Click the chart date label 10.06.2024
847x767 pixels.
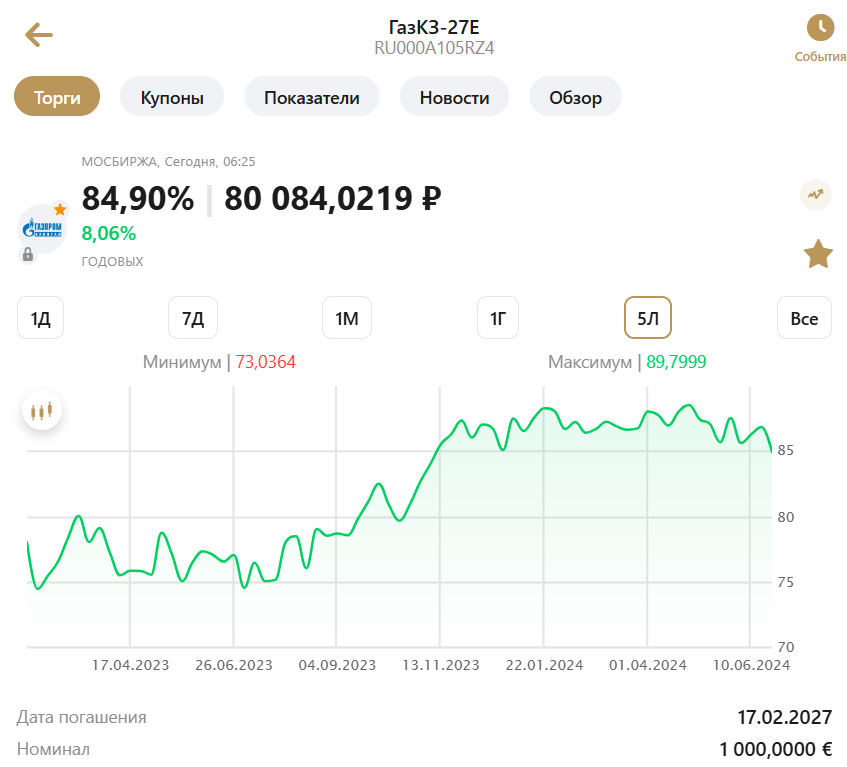point(751,665)
